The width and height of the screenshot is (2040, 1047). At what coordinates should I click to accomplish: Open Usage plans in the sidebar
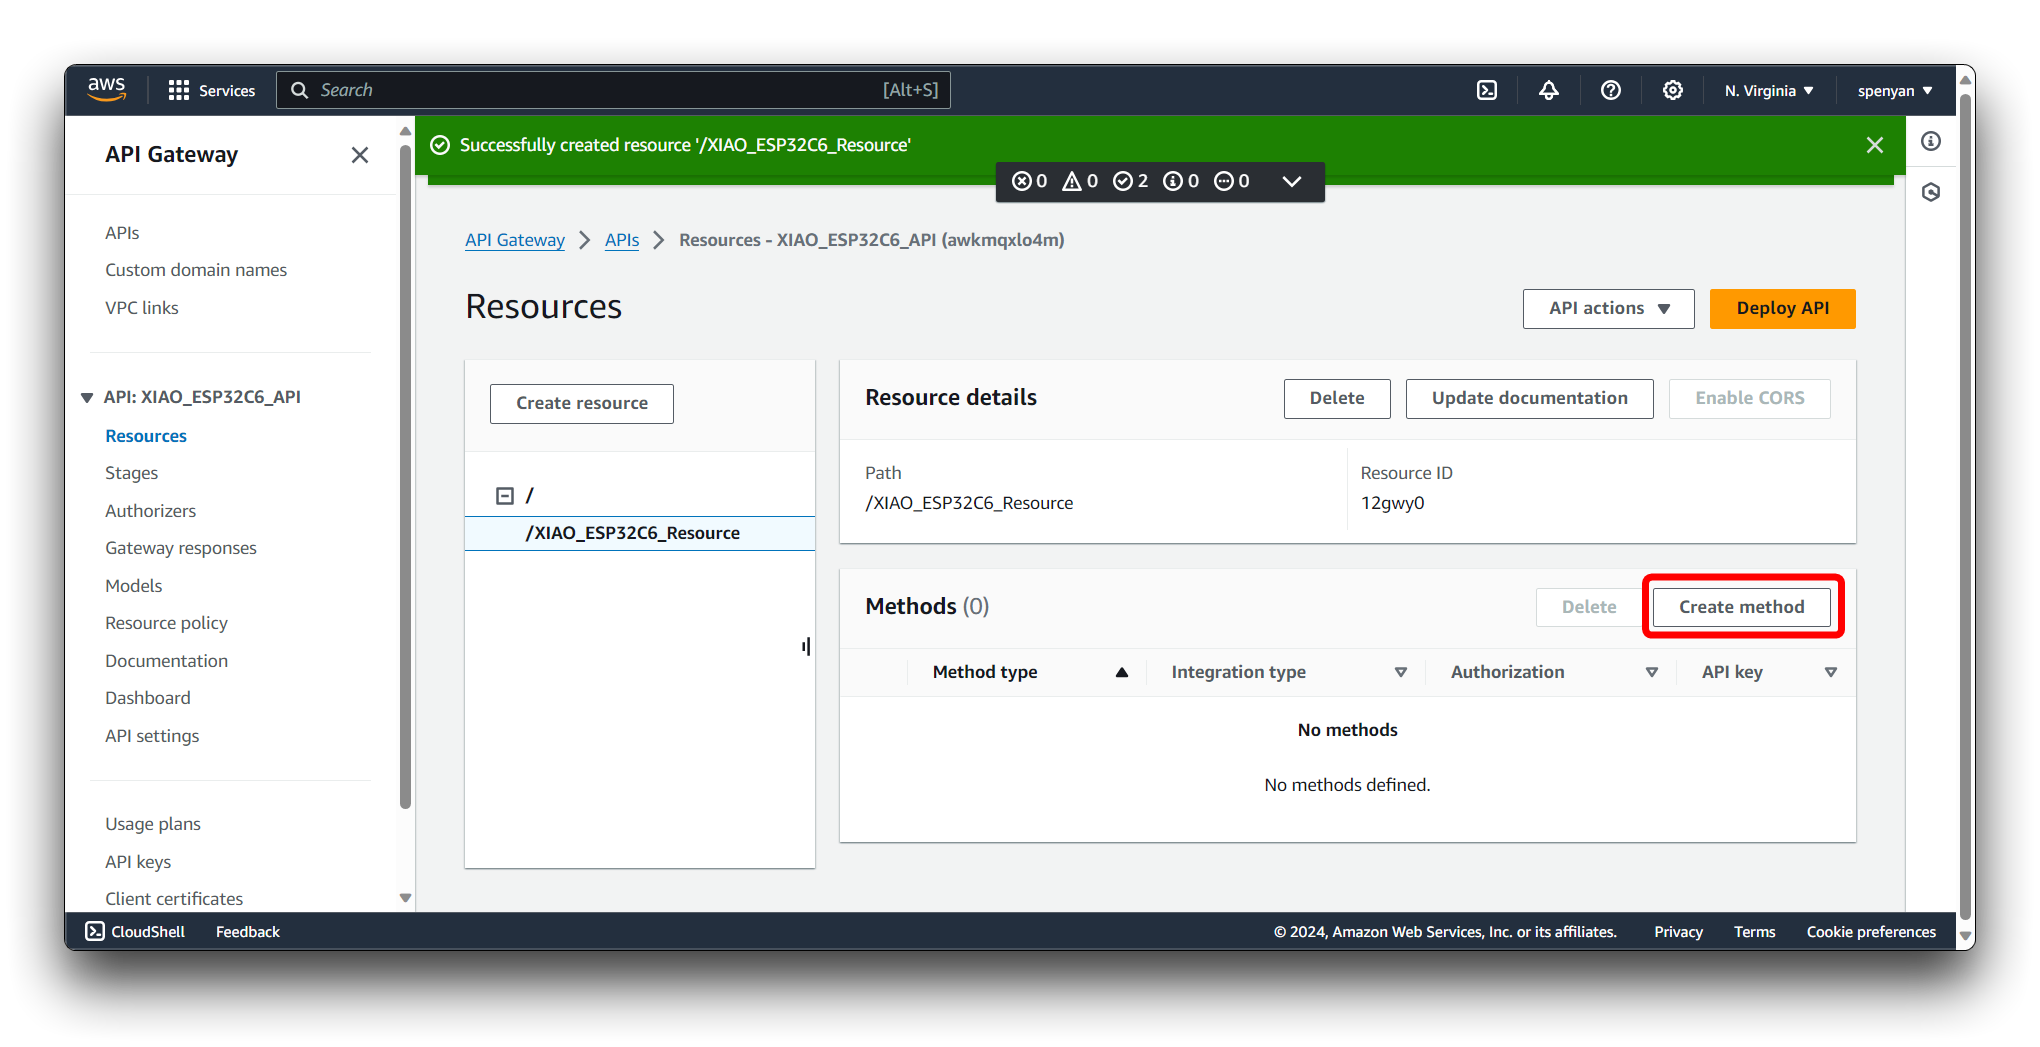(x=153, y=824)
